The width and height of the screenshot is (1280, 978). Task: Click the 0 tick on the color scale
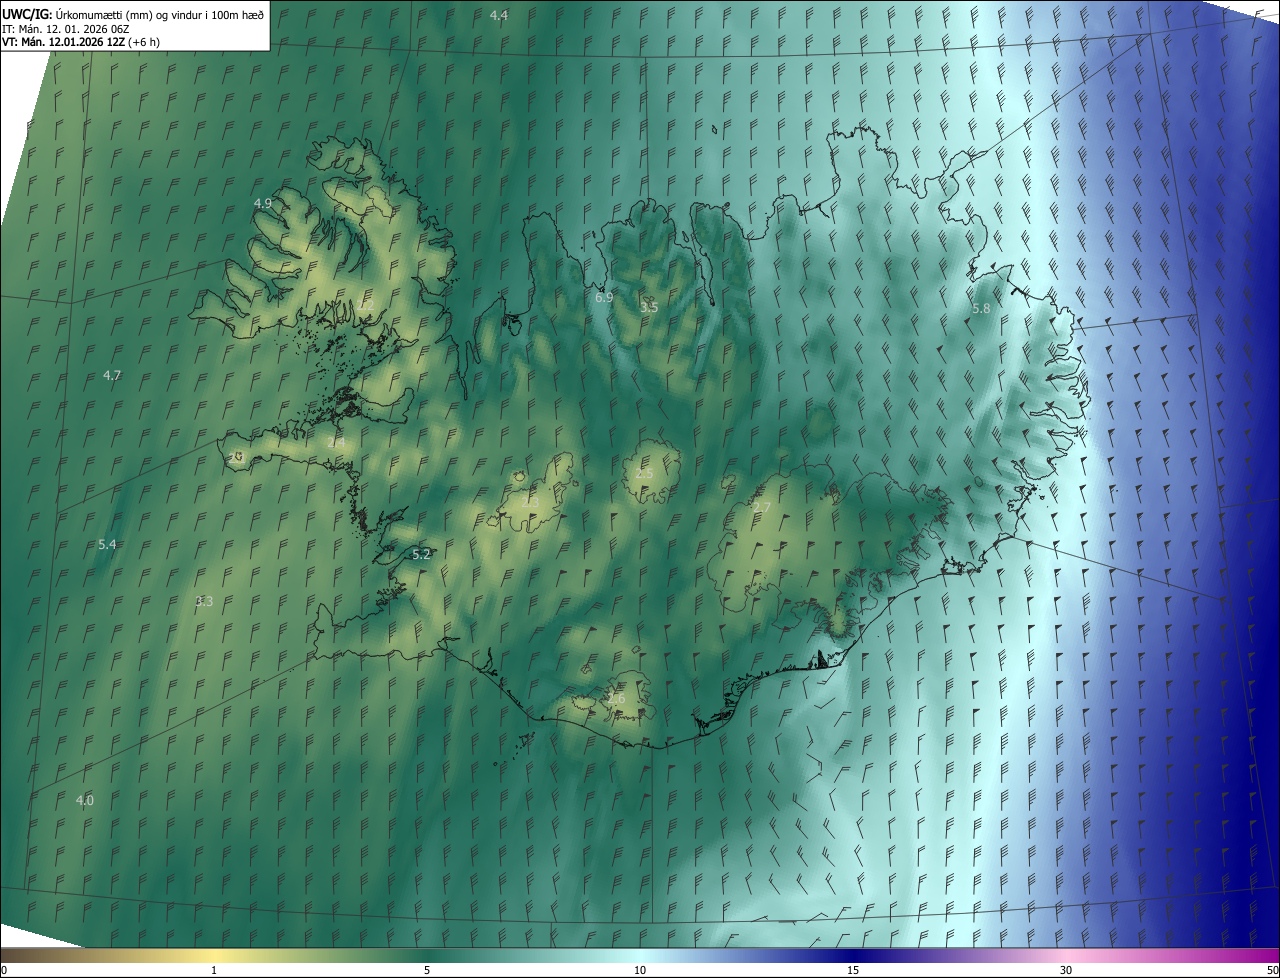(x=4, y=970)
